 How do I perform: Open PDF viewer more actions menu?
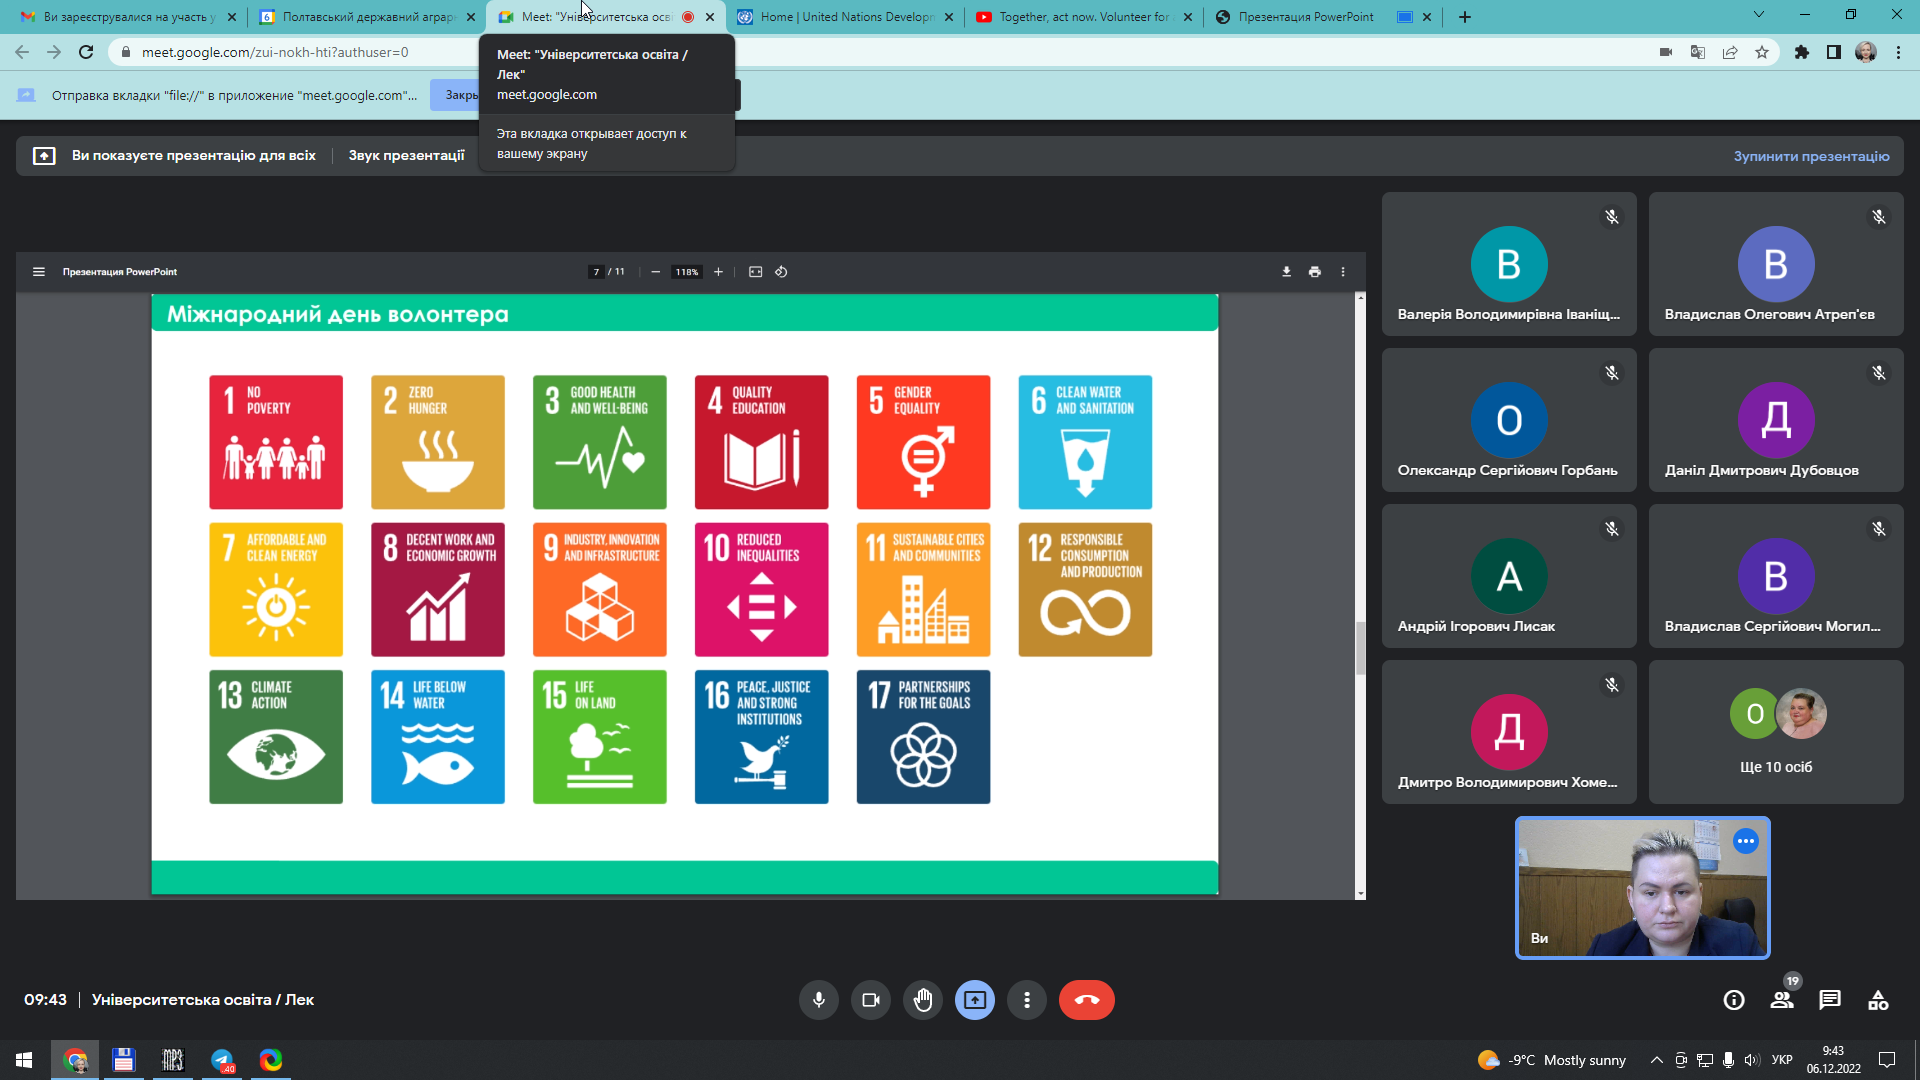coord(1343,272)
